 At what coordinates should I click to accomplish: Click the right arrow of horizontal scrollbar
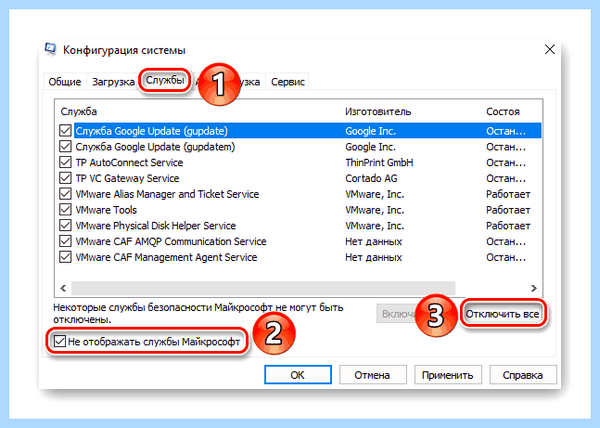(x=533, y=288)
